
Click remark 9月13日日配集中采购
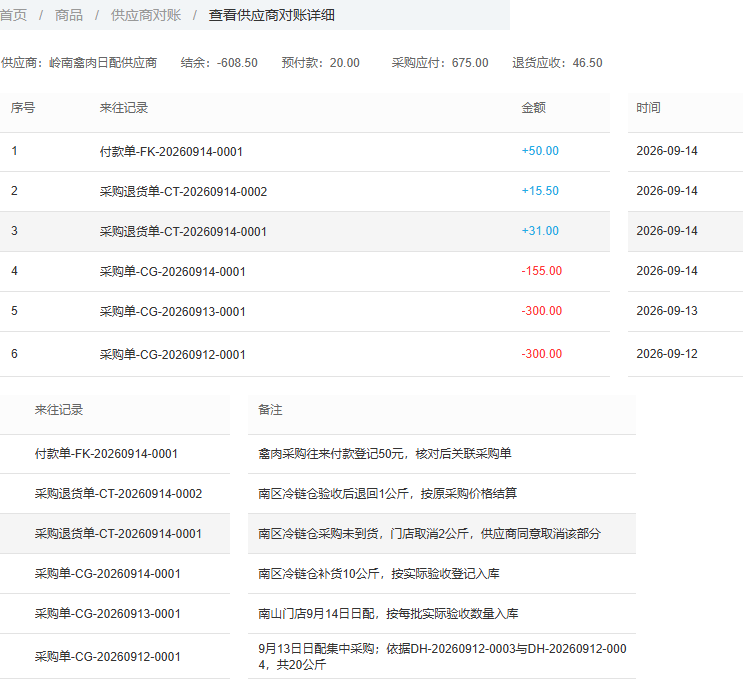(442, 657)
